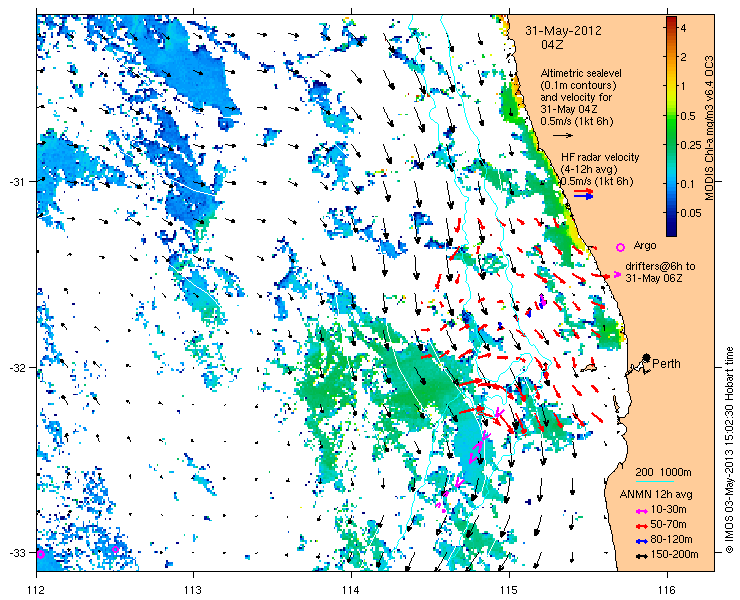
Task: Click the color bar tick value "0.1"
Action: (x=688, y=183)
